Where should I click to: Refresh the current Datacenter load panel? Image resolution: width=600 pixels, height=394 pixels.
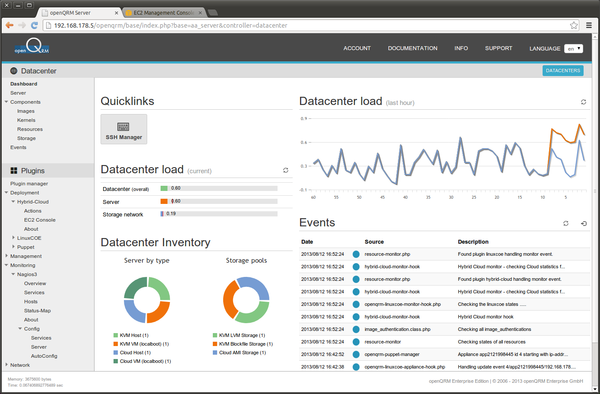[285, 170]
